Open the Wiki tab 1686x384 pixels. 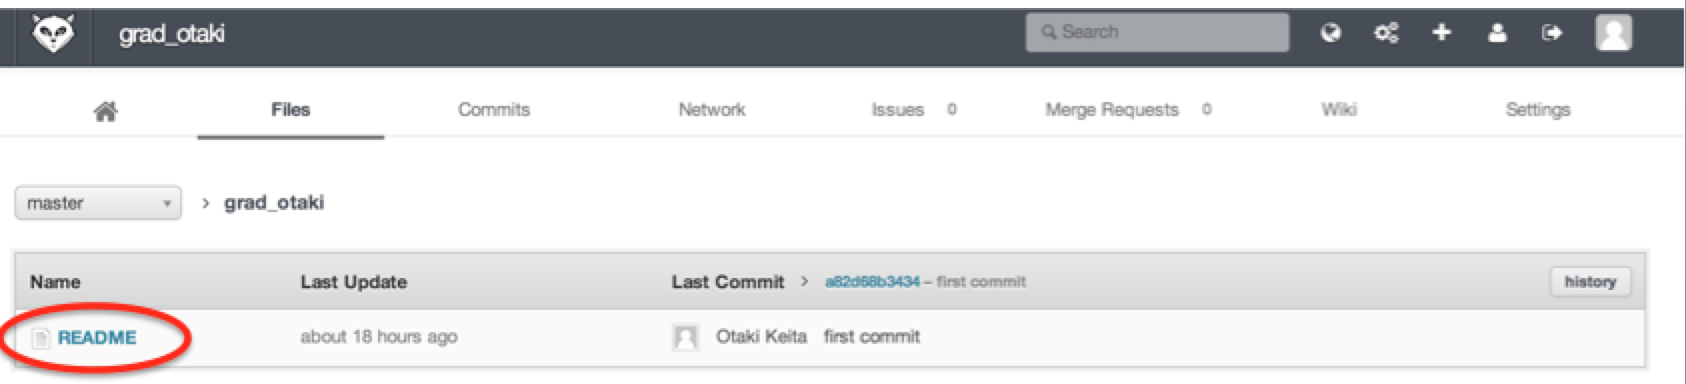point(1339,110)
